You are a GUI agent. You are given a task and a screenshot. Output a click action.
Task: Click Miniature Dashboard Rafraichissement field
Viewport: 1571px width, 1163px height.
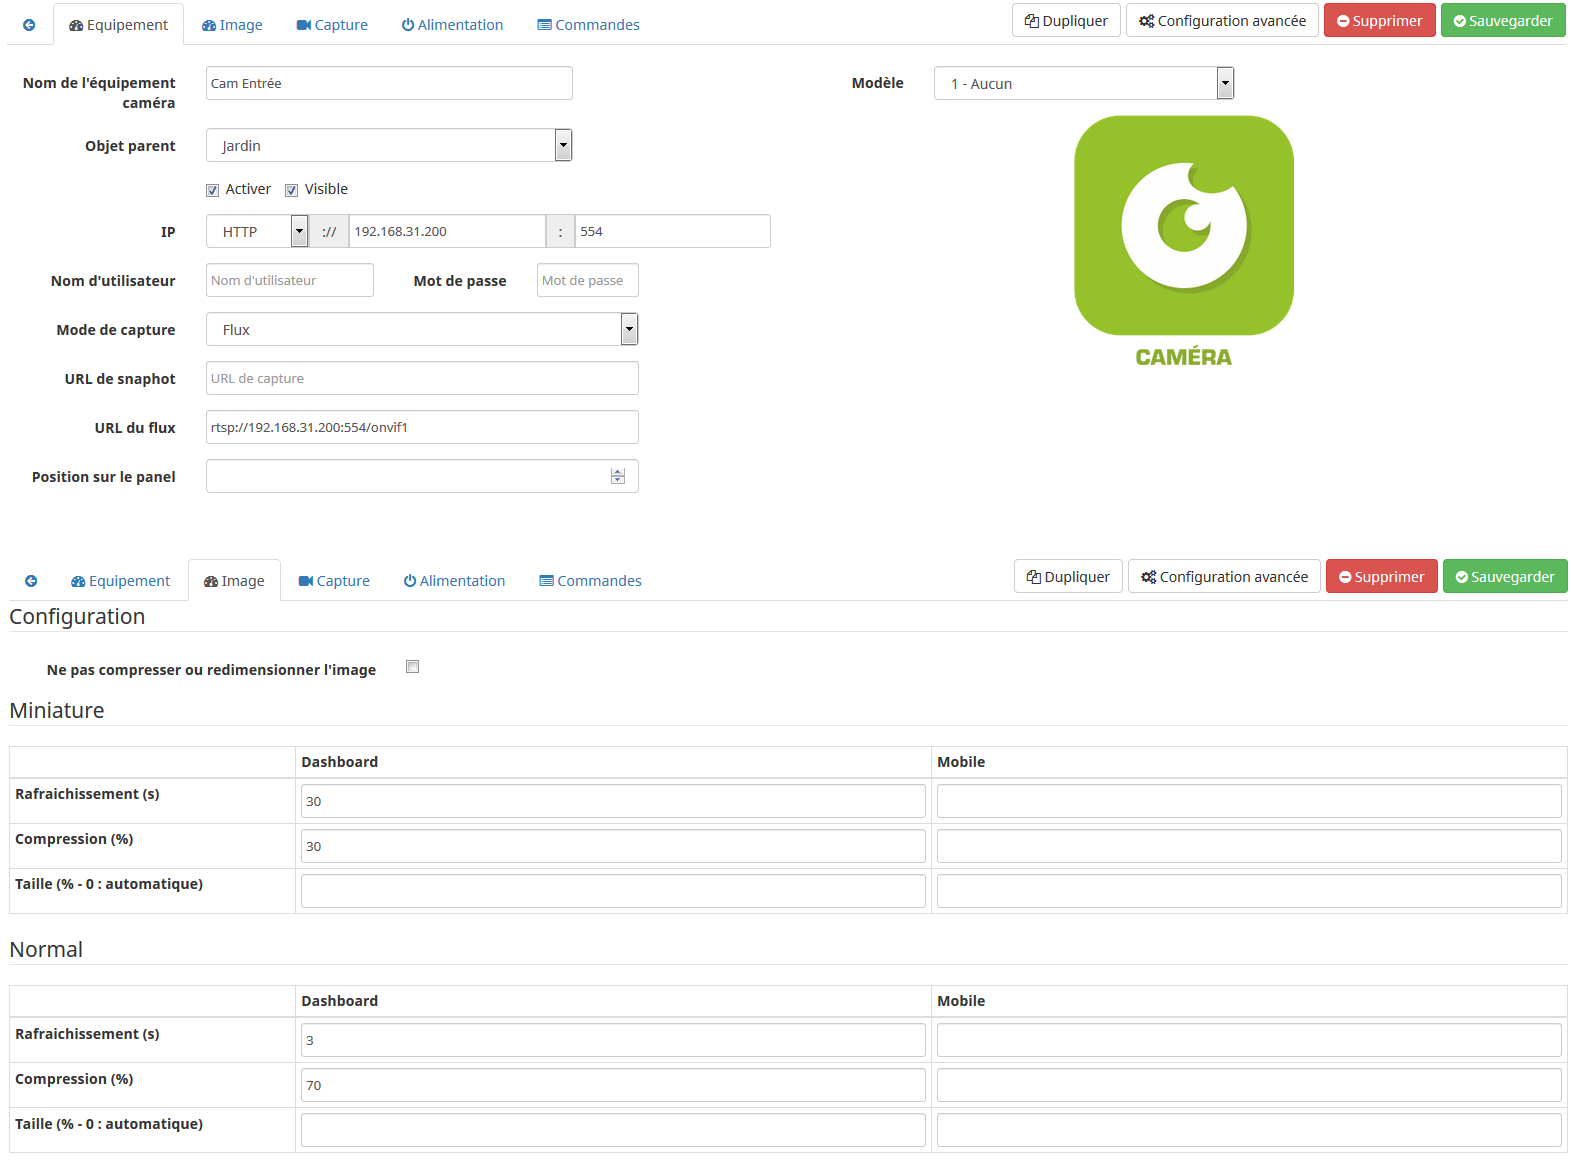point(613,801)
